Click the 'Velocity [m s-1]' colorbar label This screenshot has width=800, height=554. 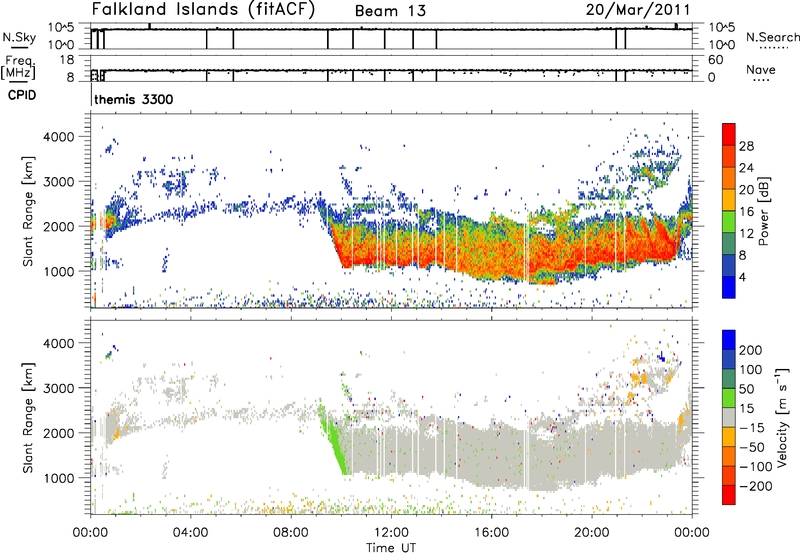pyautogui.click(x=782, y=417)
